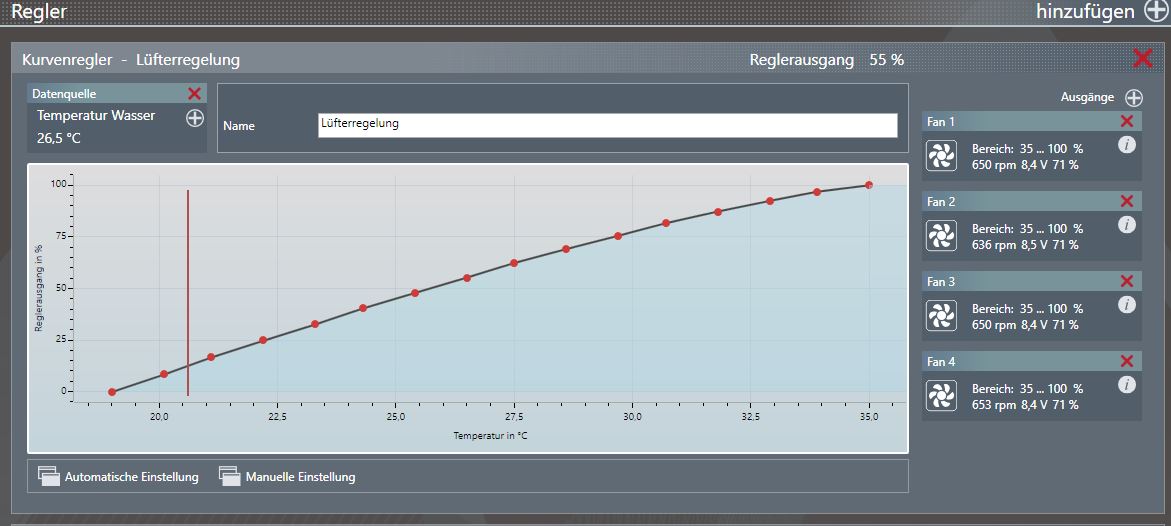The height and width of the screenshot is (526, 1171).
Task: Click the Fan 3 fan icon
Action: click(x=941, y=315)
